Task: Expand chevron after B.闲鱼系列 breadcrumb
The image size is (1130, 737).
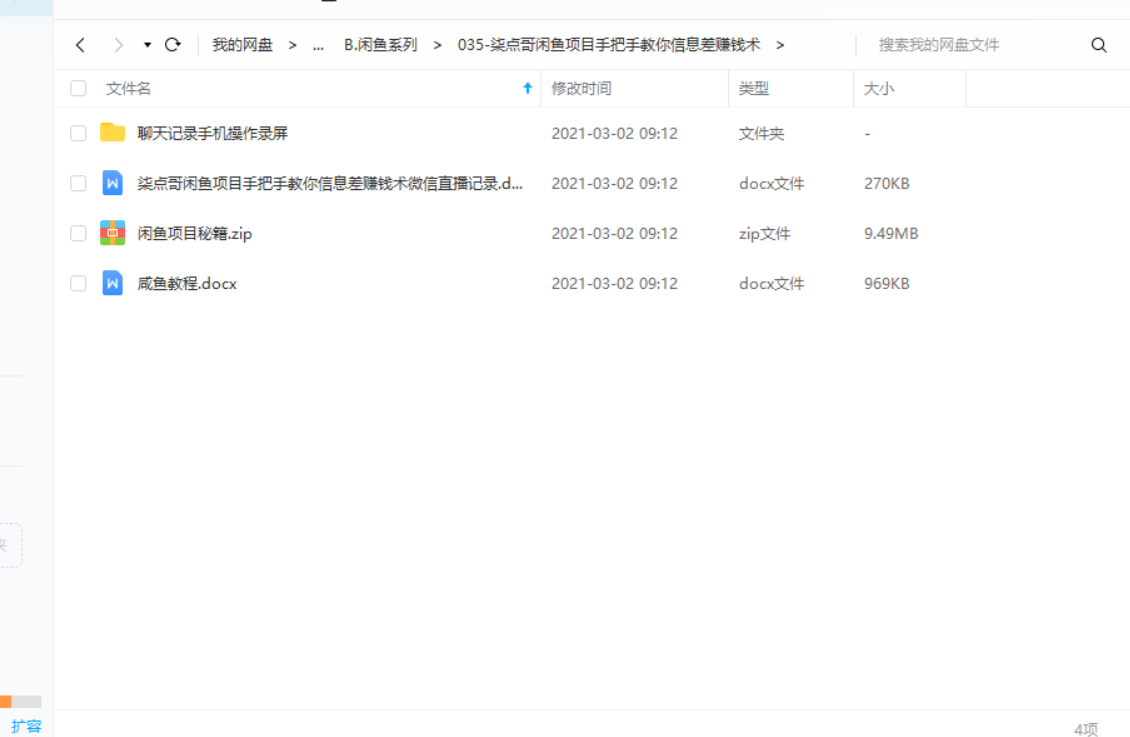Action: tap(437, 45)
